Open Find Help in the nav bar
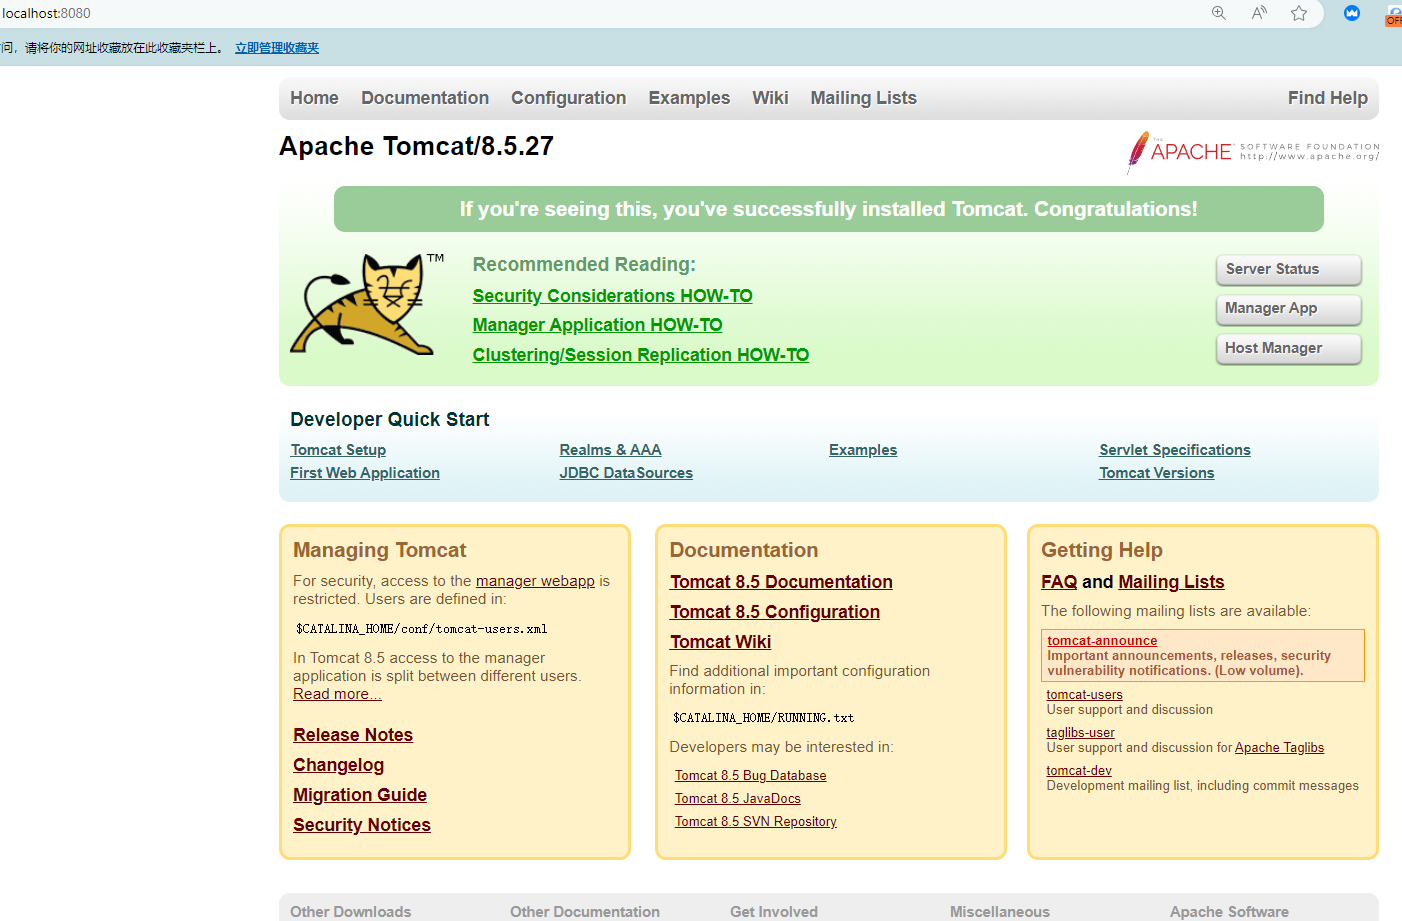This screenshot has height=921, width=1402. 1327,98
